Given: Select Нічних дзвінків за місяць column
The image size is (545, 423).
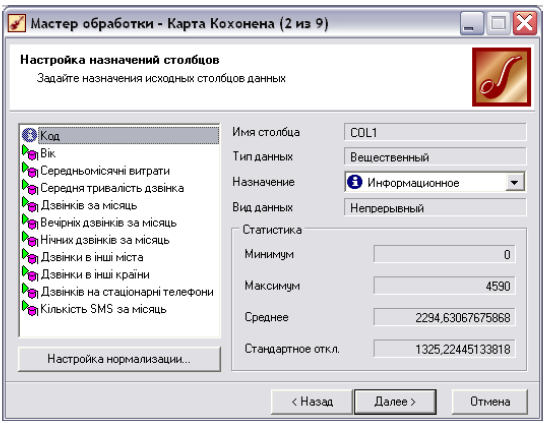Looking at the screenshot, I should (x=105, y=240).
